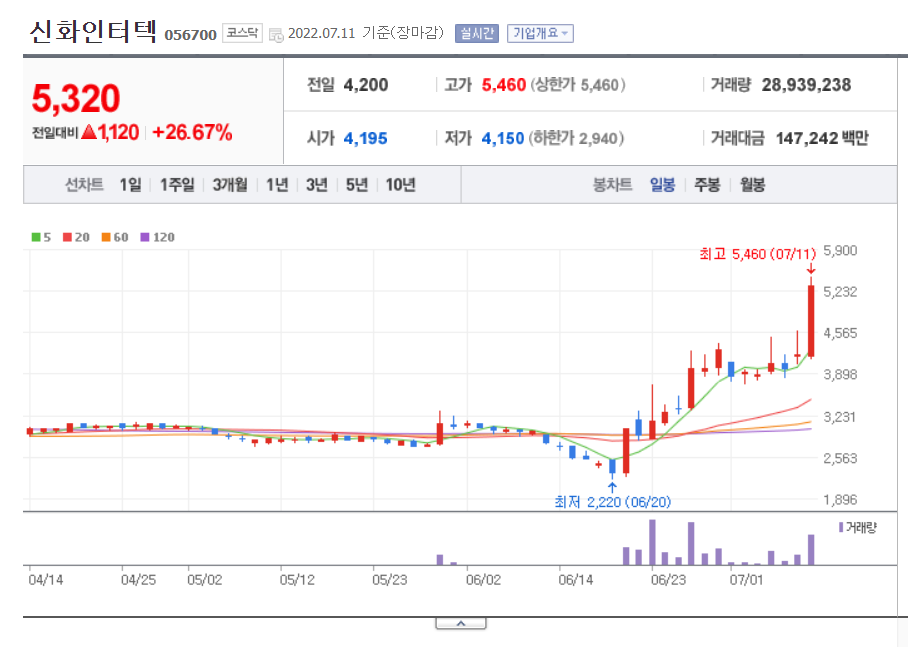The height and width of the screenshot is (647, 908).
Task: Click the change percentage +26.67%
Action: [x=192, y=133]
